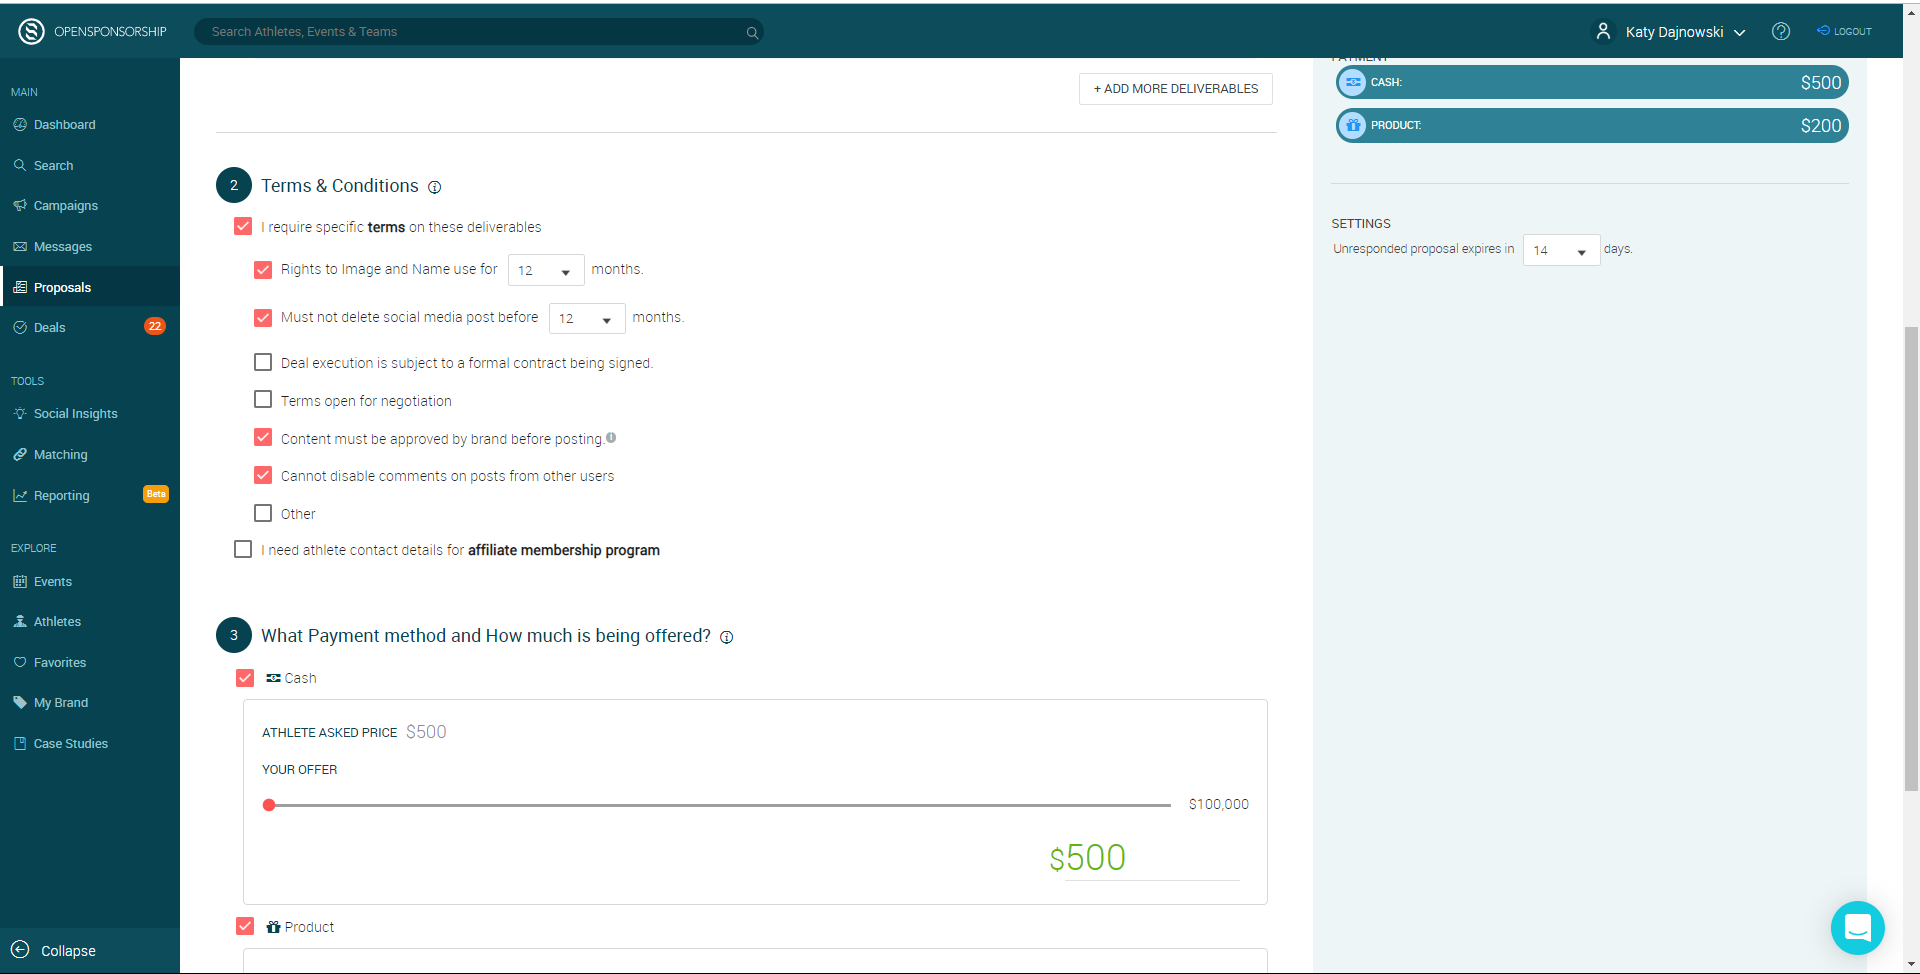
Task: Click the Events calendar icon
Action: [20, 581]
